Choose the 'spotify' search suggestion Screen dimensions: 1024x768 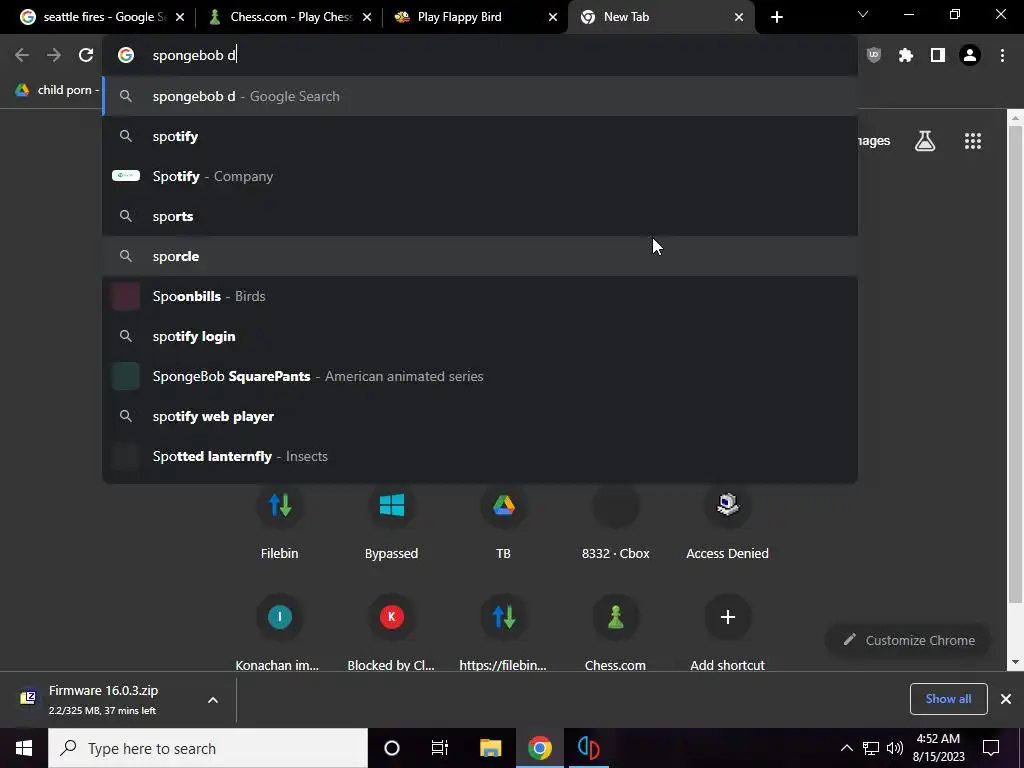(480, 136)
